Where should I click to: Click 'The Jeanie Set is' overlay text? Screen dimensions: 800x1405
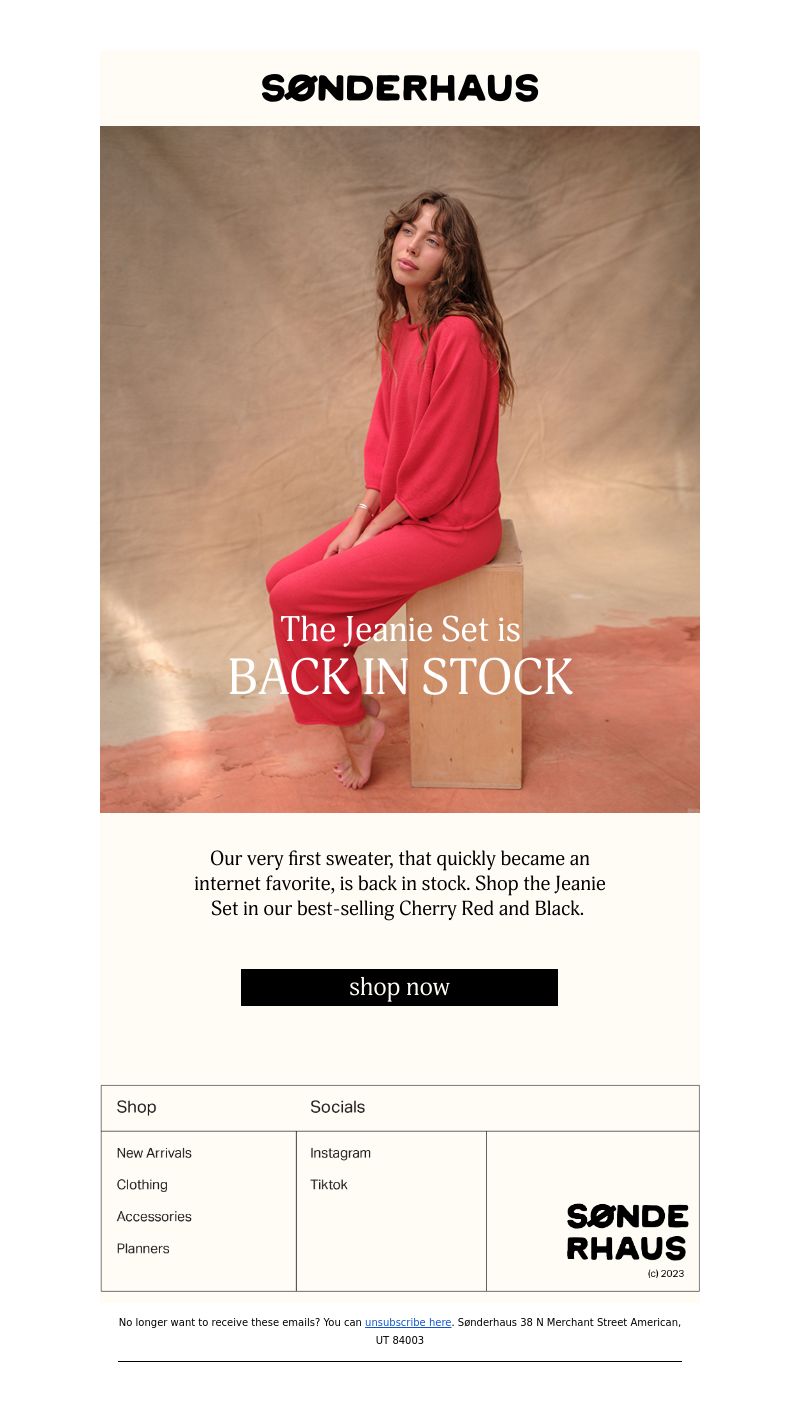[x=400, y=629]
